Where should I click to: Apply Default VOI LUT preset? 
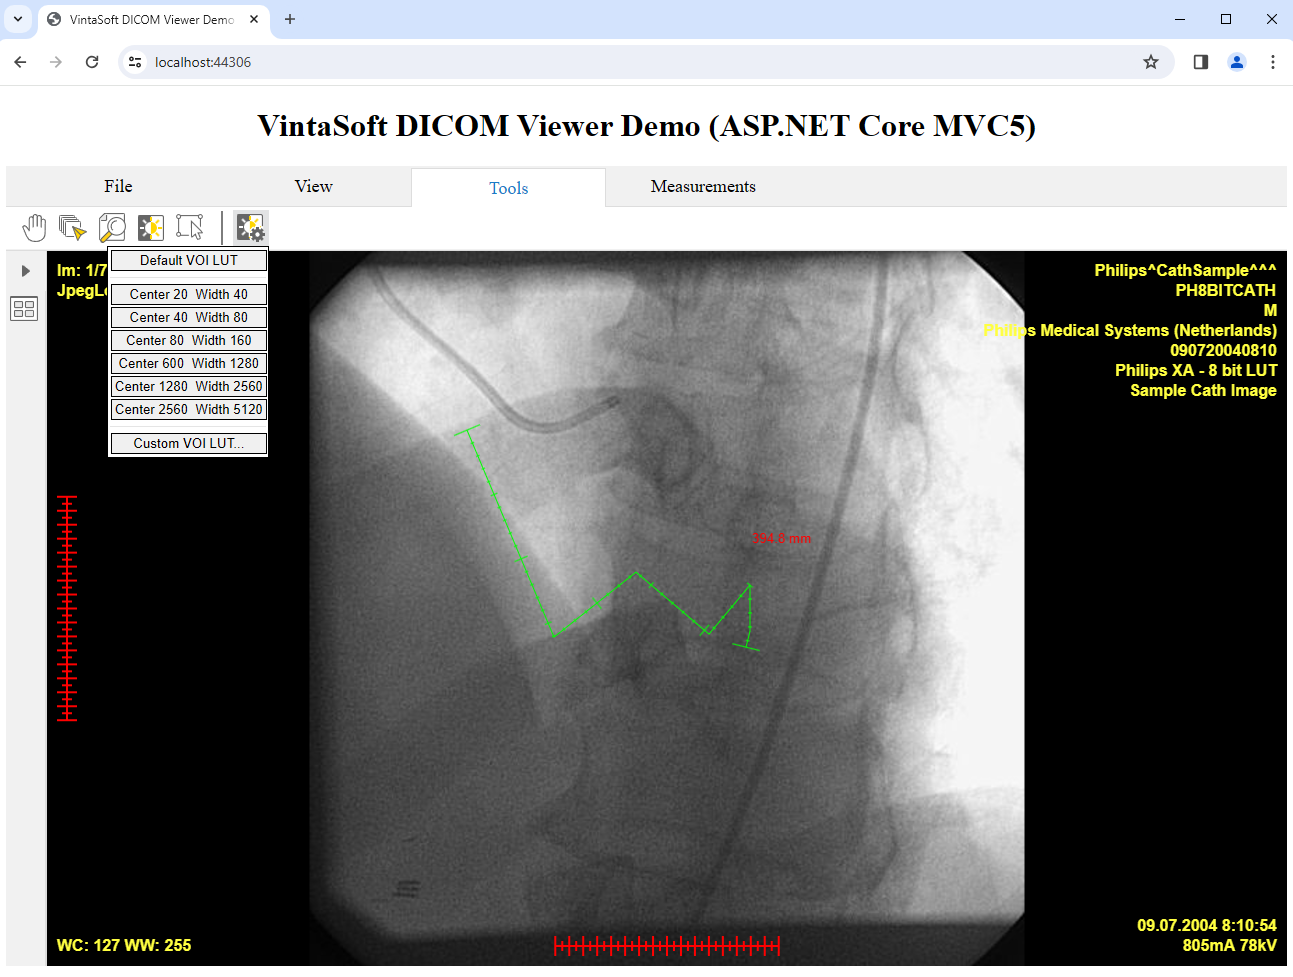(189, 261)
